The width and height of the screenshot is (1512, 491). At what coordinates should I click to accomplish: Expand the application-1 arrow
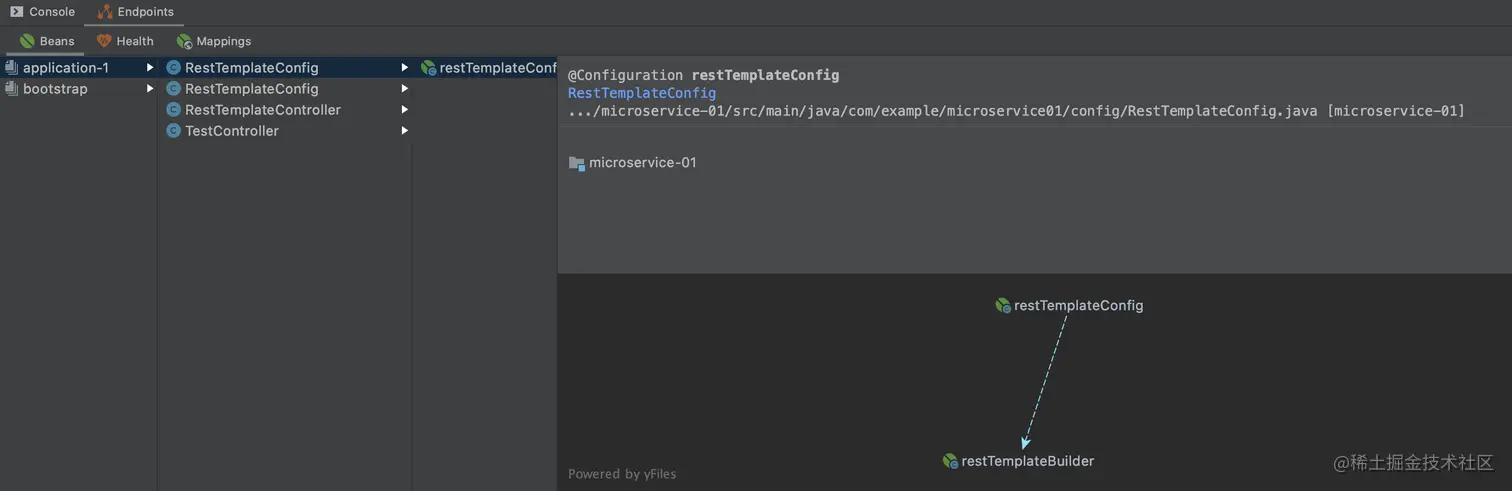150,68
